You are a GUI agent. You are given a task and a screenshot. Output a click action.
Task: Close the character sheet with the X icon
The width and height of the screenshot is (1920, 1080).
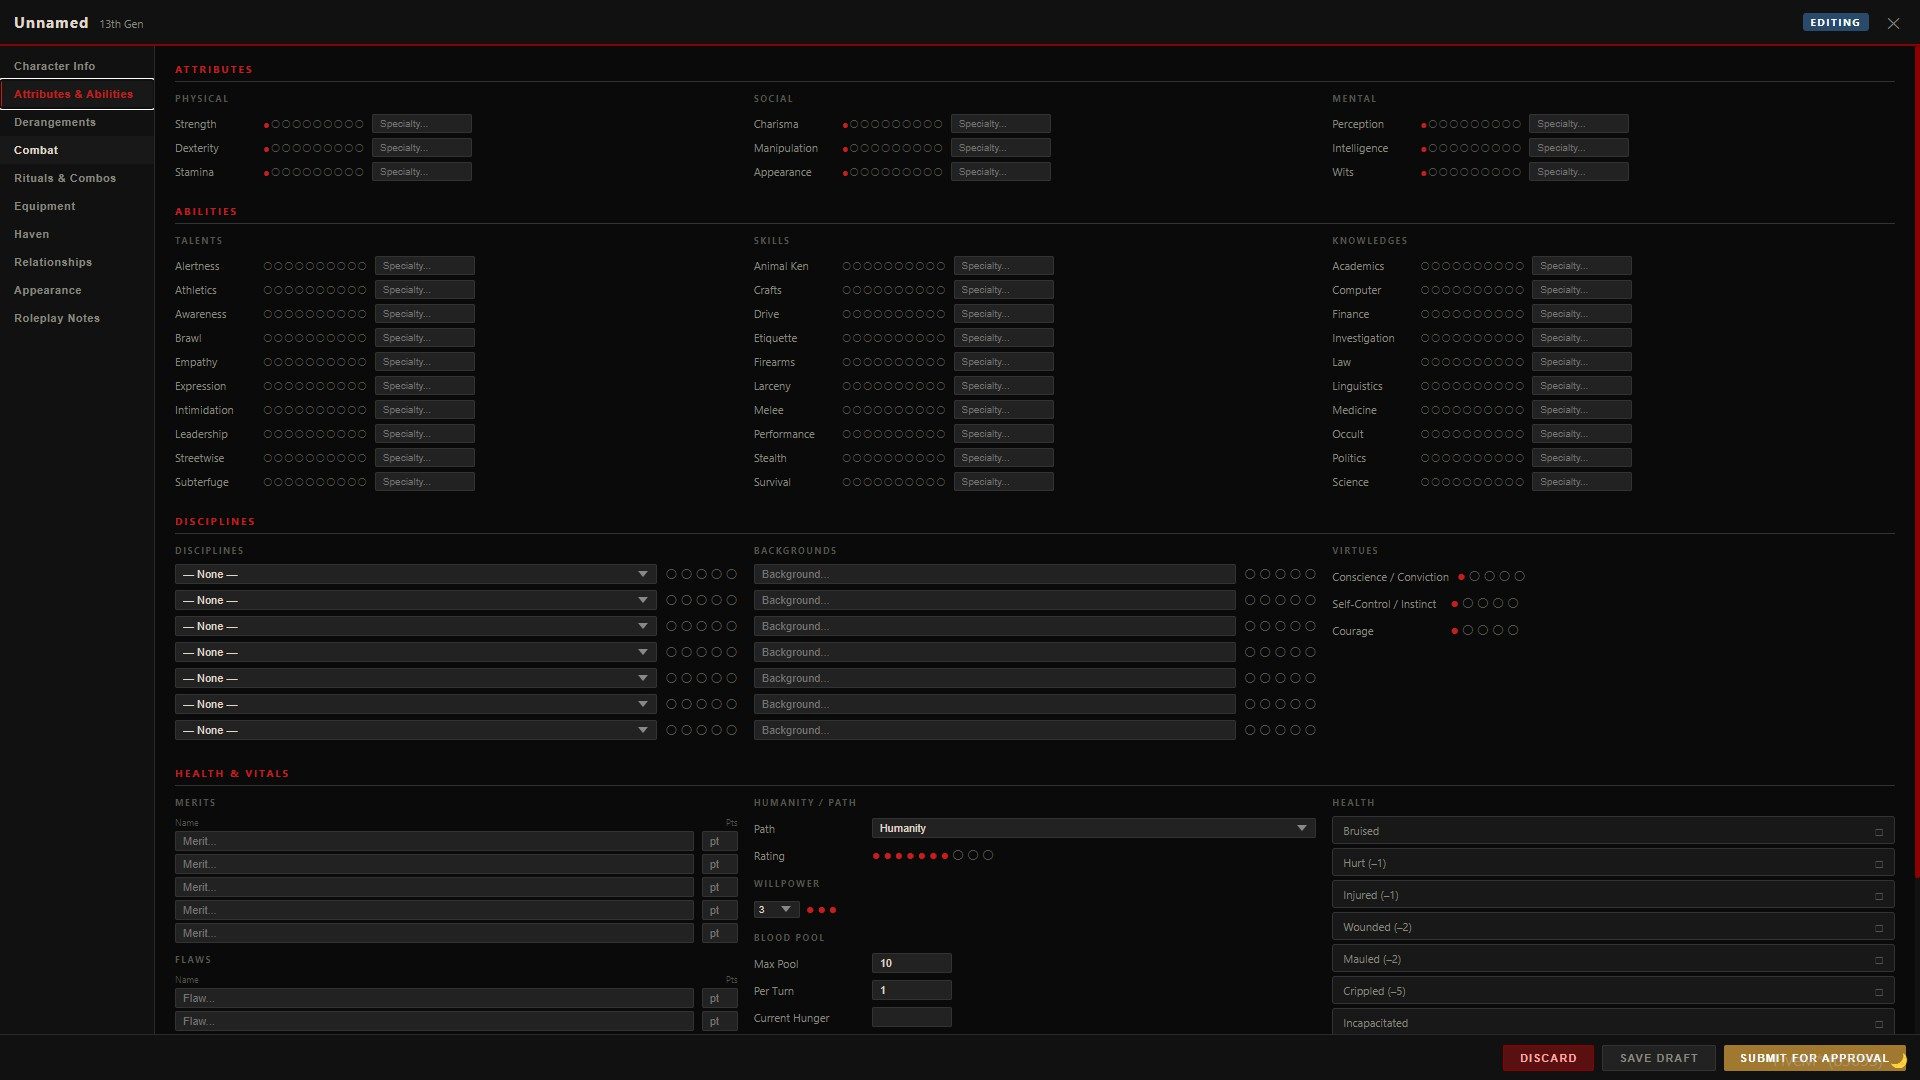[x=1893, y=23]
